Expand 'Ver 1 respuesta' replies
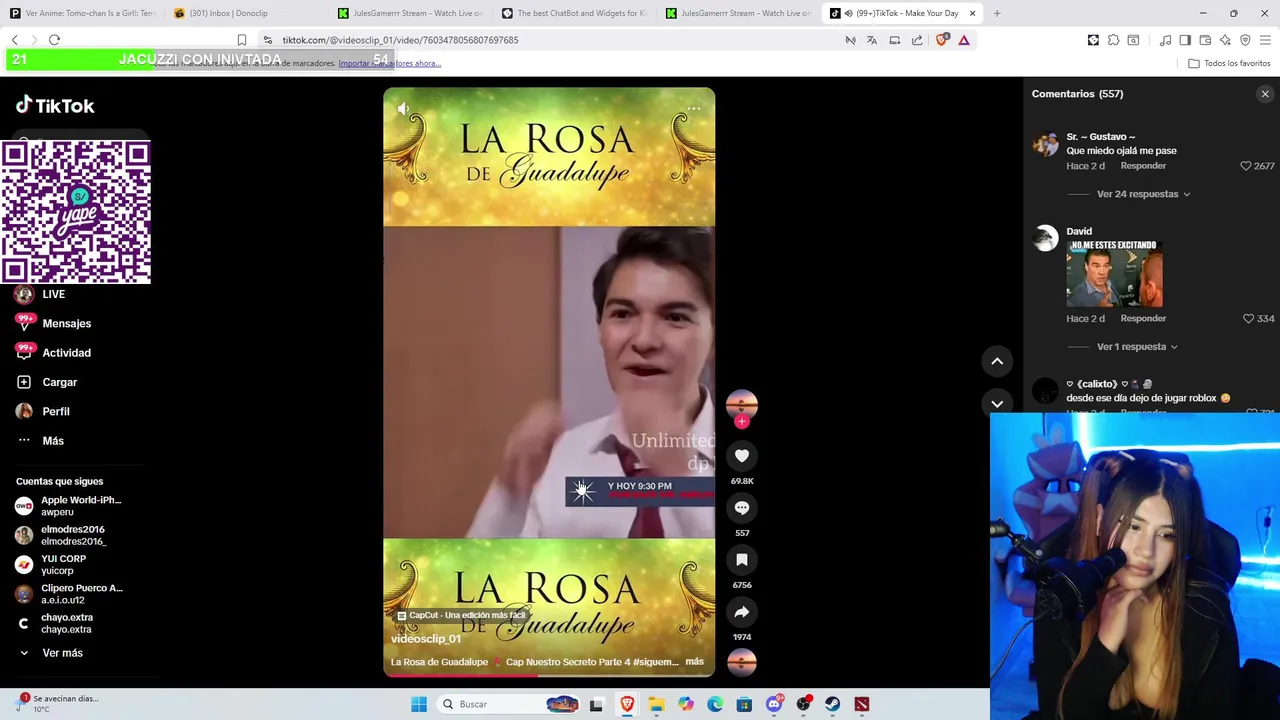1280x720 pixels. [x=1137, y=347]
